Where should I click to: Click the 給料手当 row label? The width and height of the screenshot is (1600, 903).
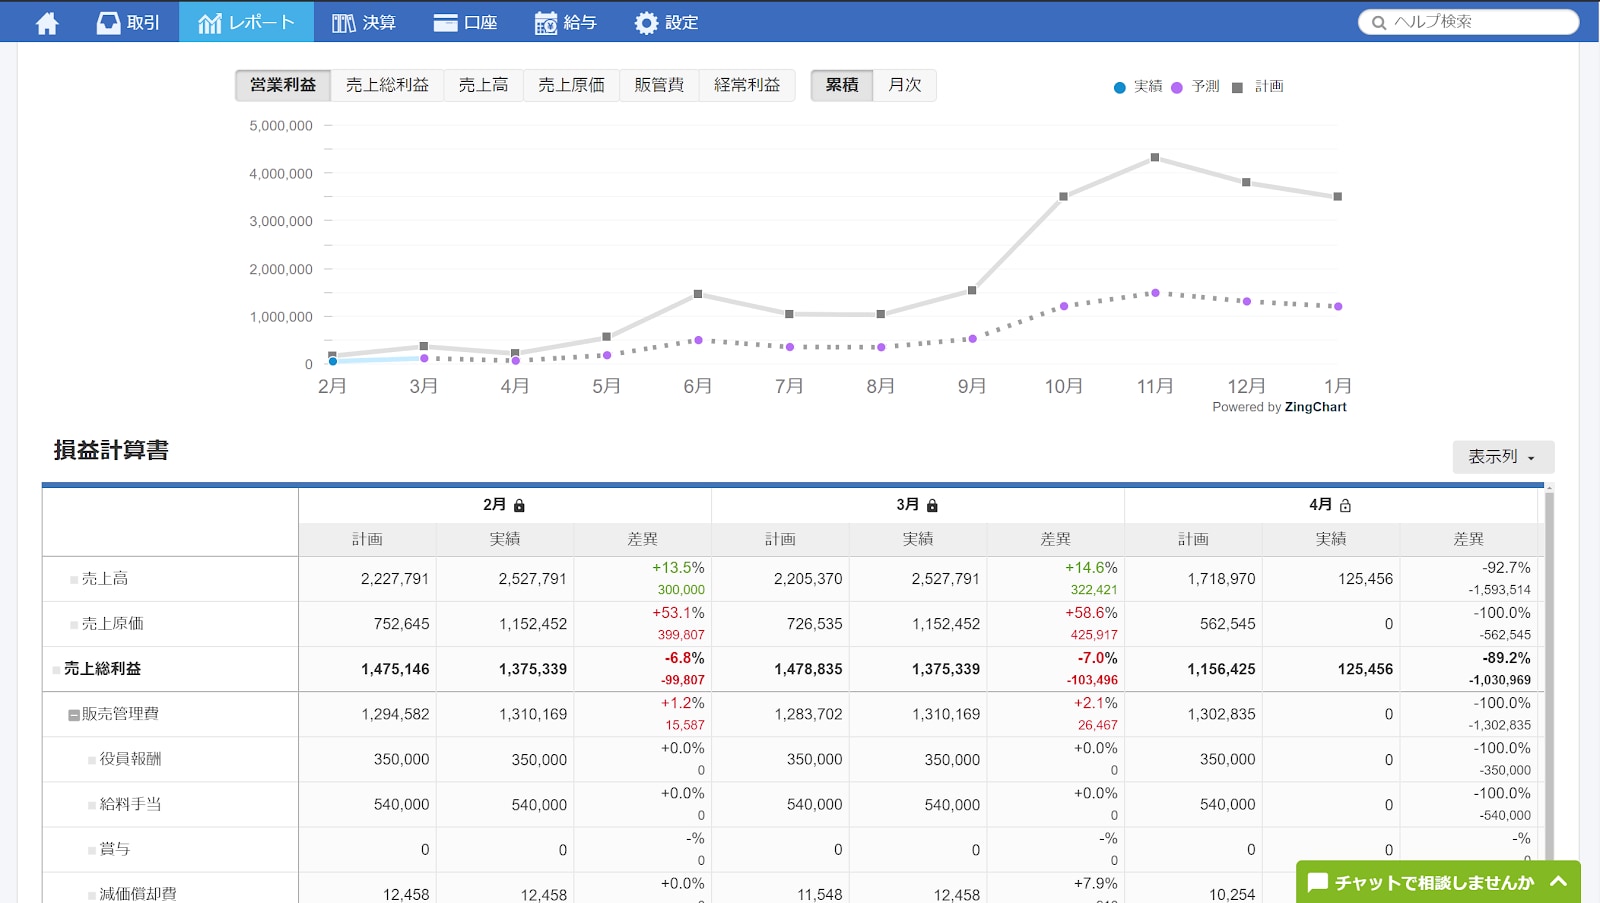click(x=130, y=804)
